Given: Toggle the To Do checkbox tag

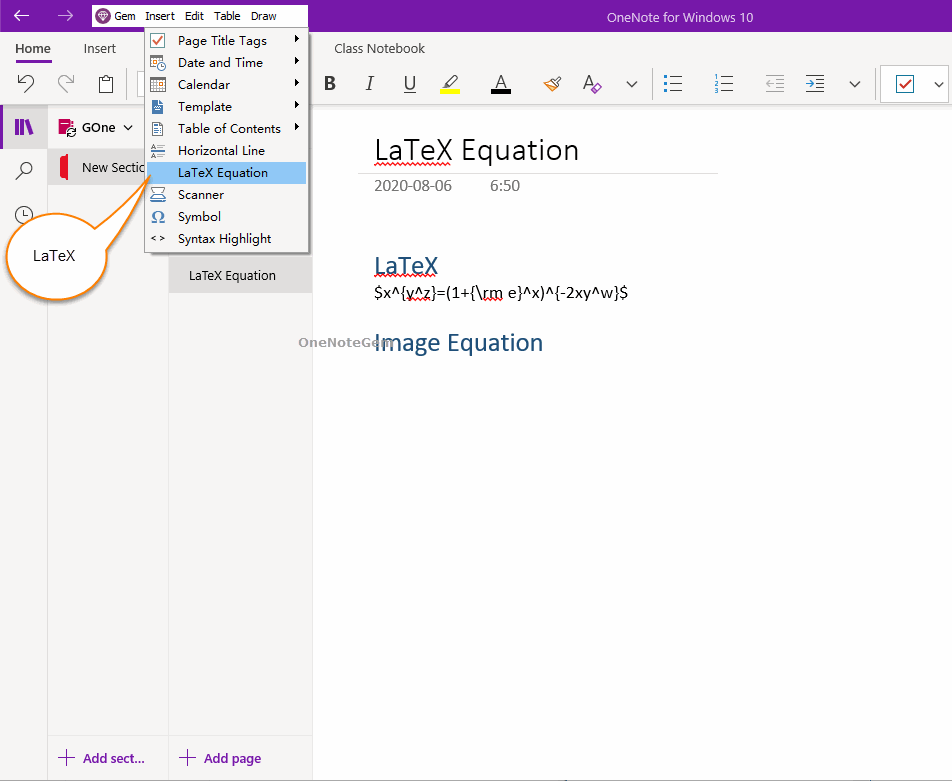Looking at the screenshot, I should [905, 84].
